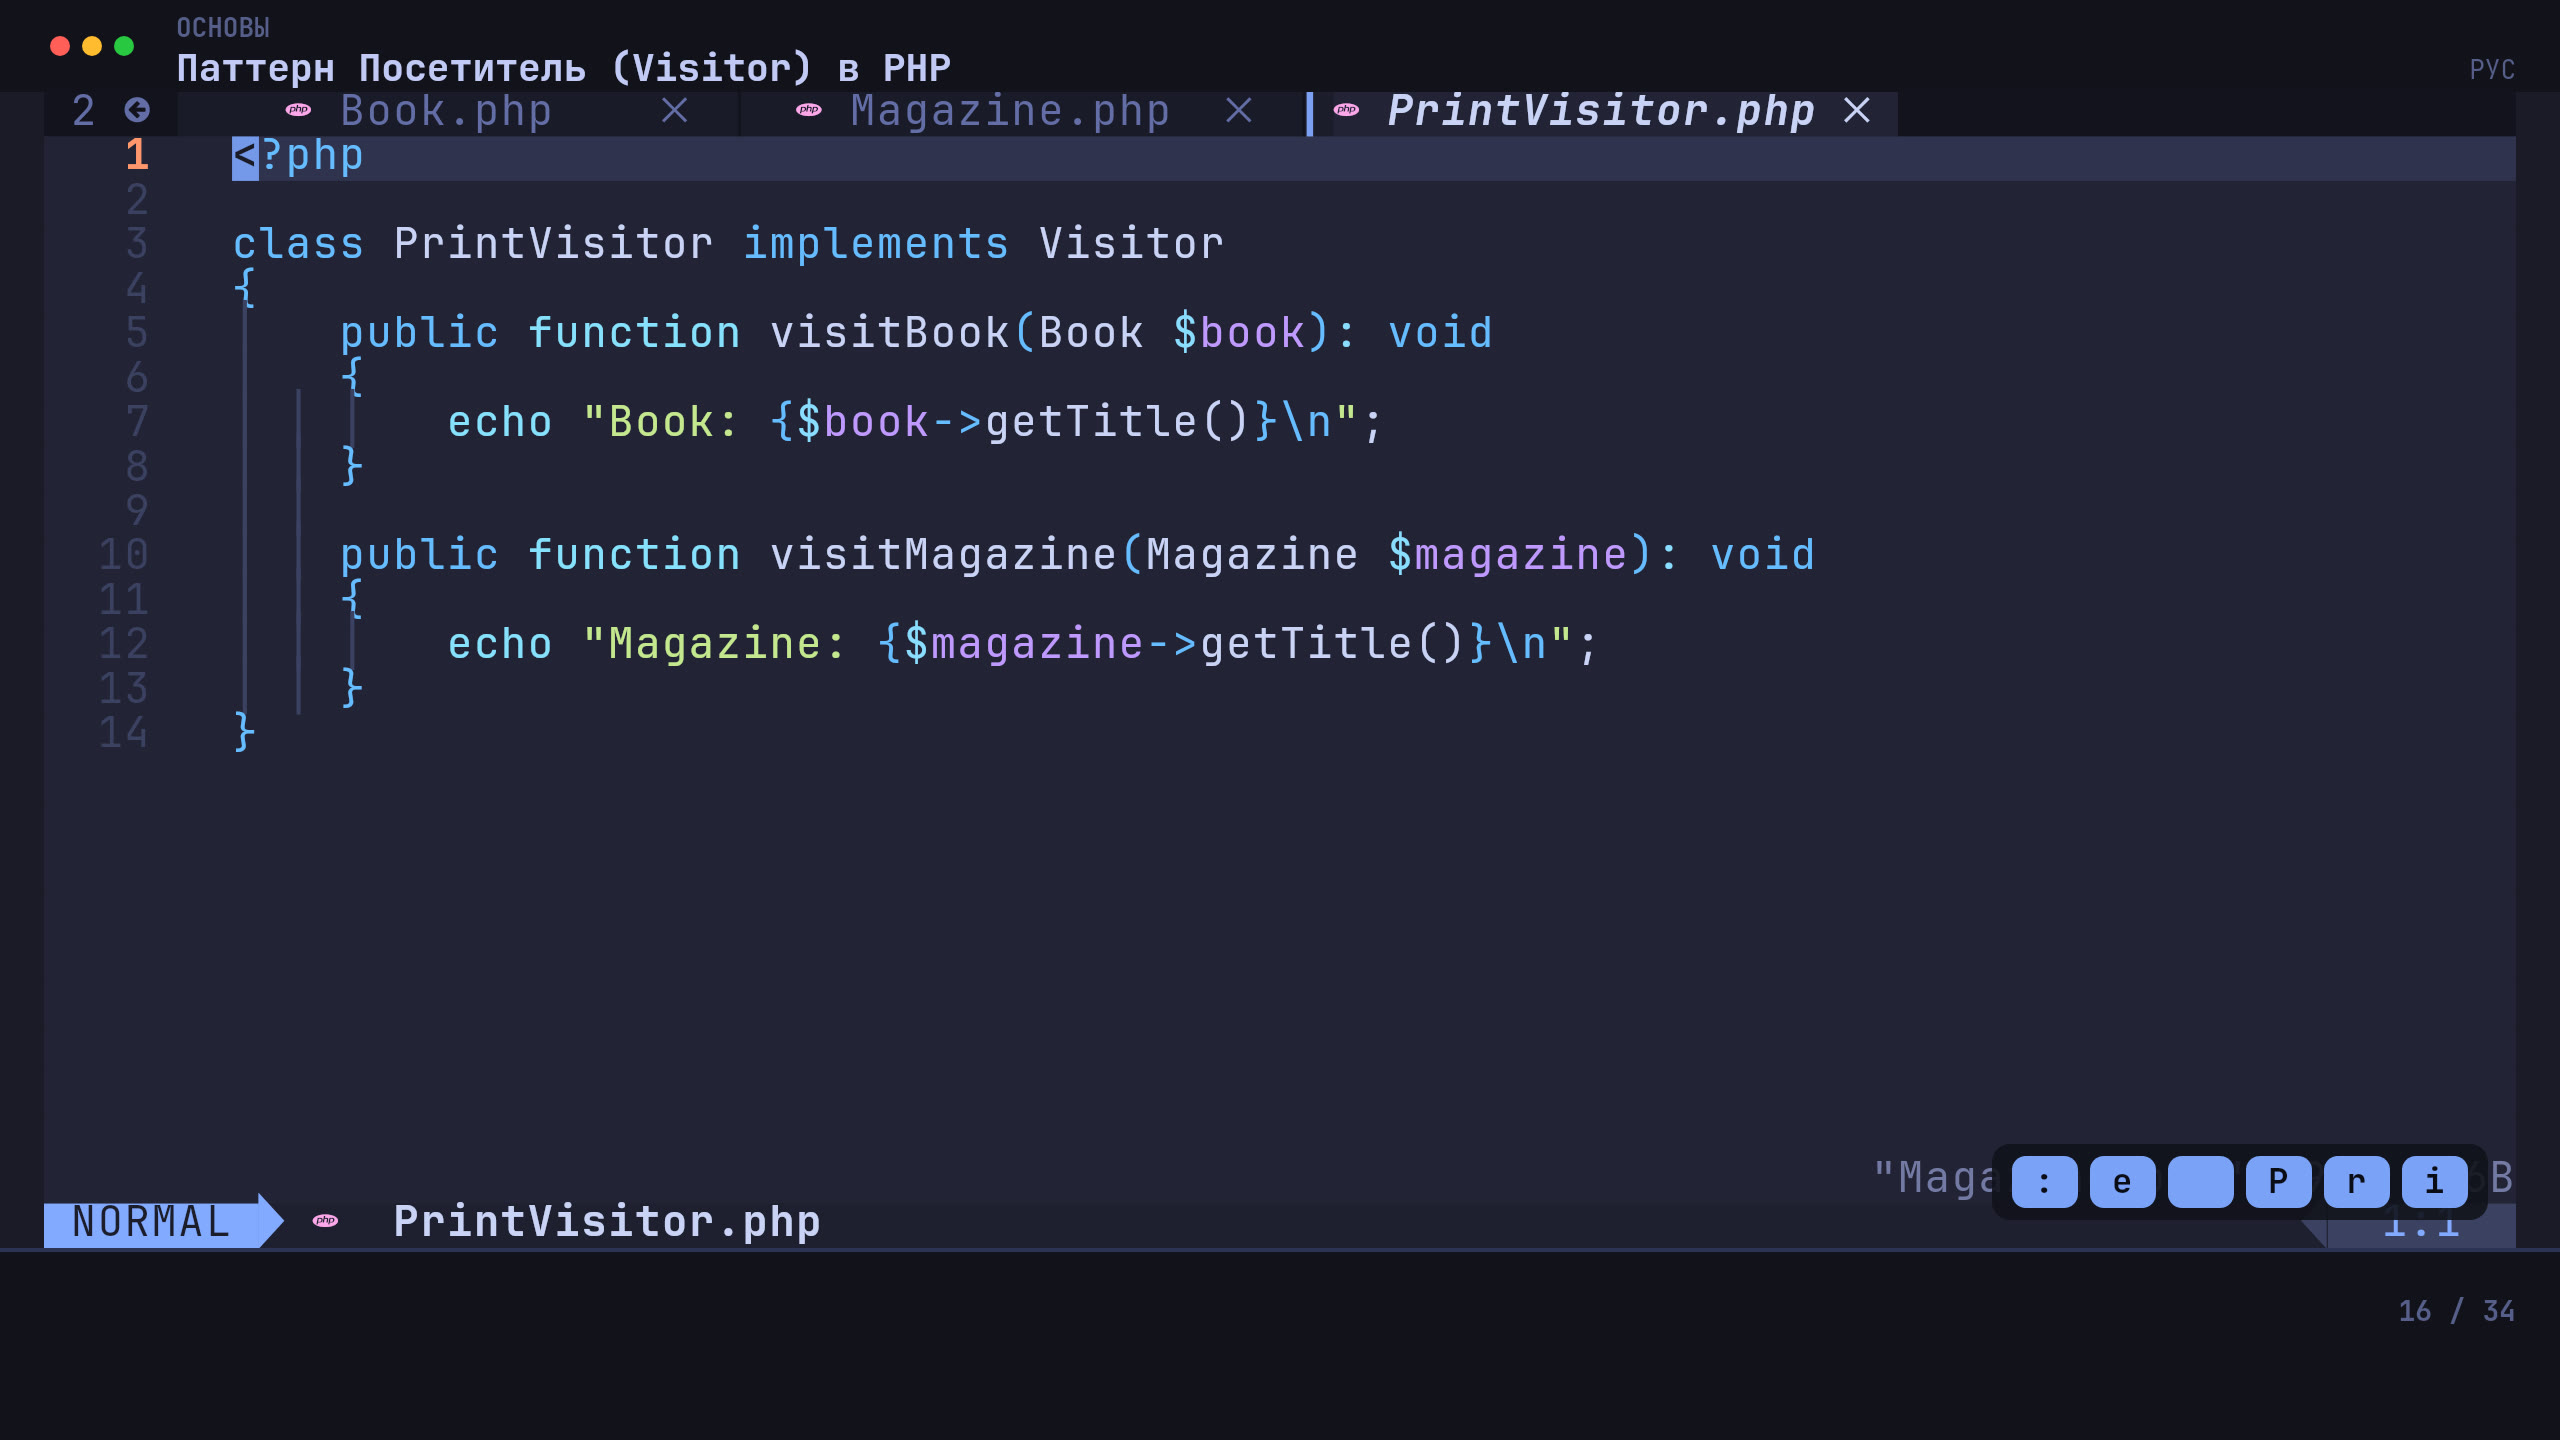Click the PHP file icon in status line
The image size is (2560, 1440).
tap(325, 1221)
